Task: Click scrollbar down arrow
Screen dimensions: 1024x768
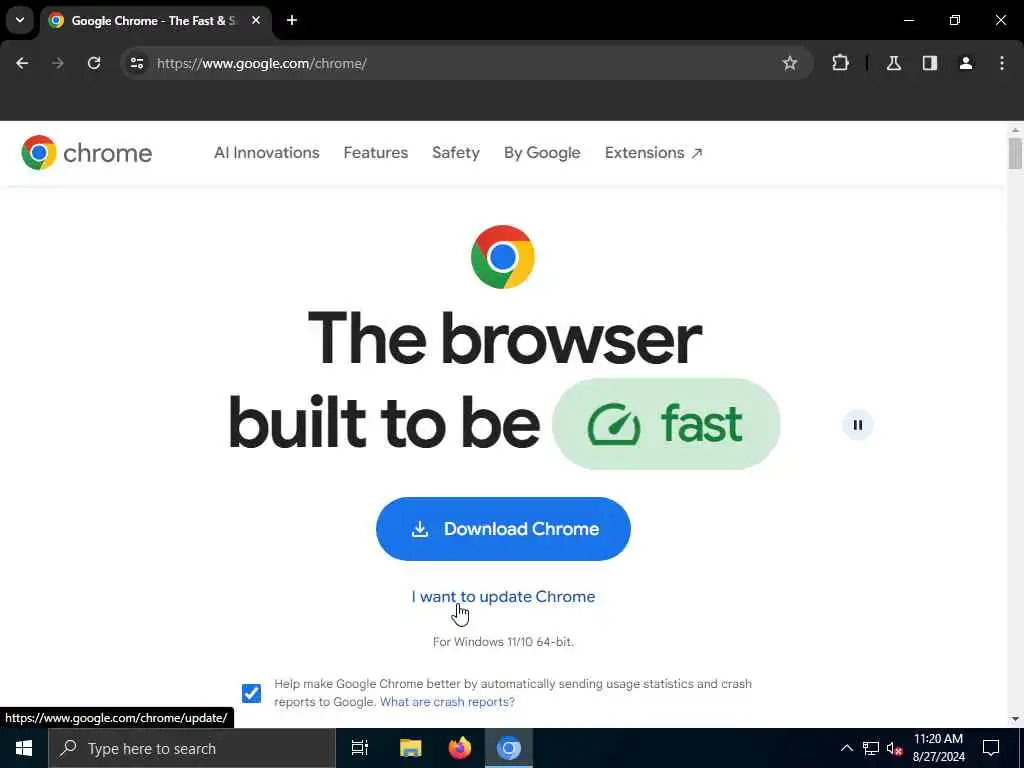Action: [x=1015, y=719]
